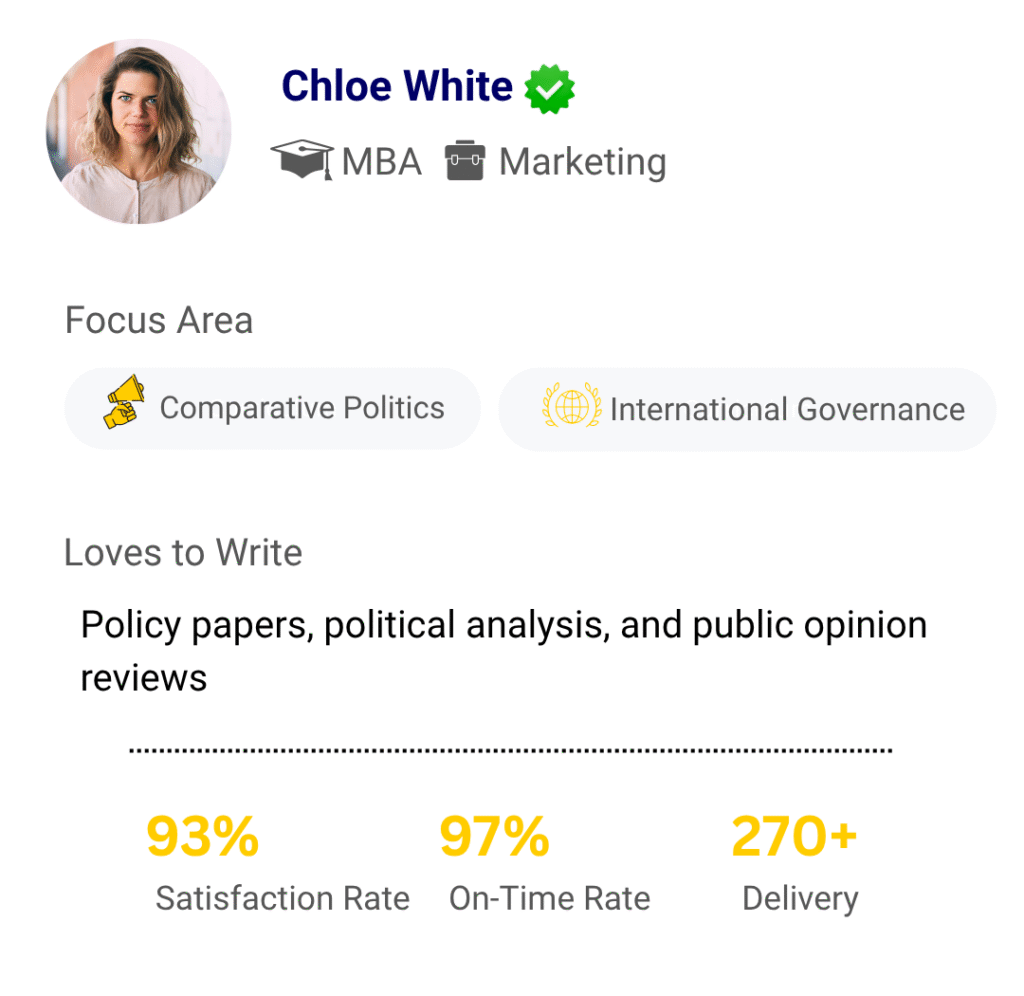Click the 97% on-time figure
This screenshot has width=1024, height=996.
point(495,837)
